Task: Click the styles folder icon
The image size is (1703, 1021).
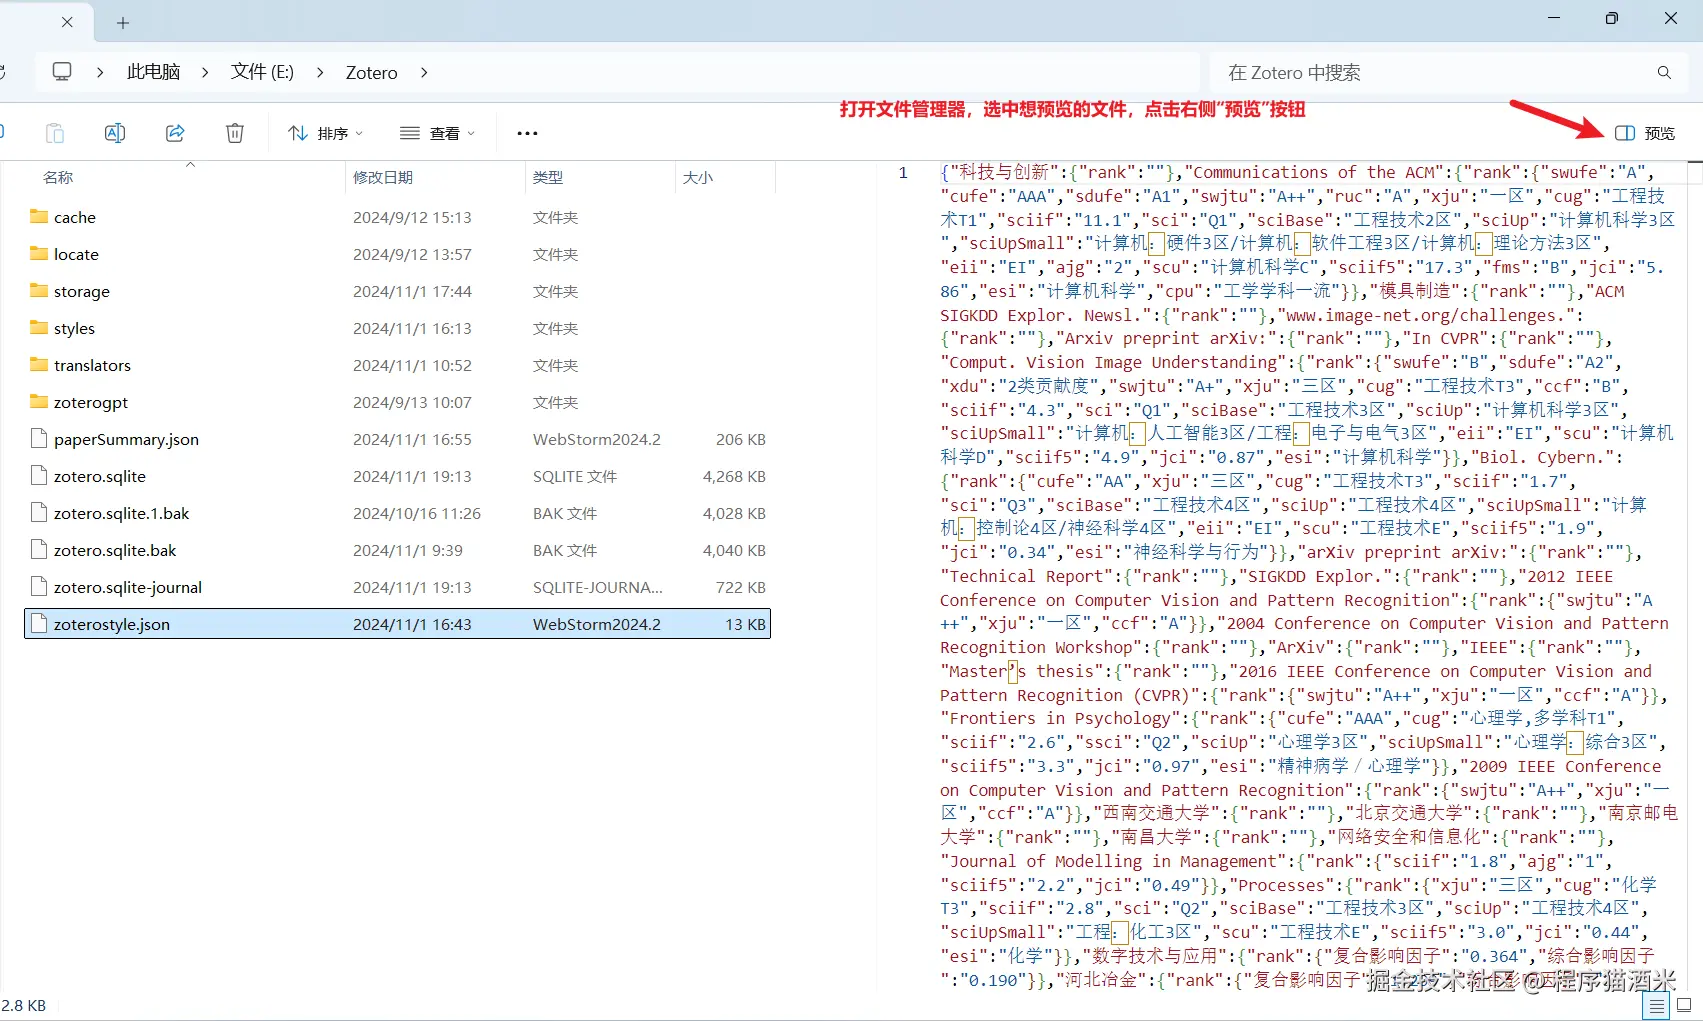Action: pyautogui.click(x=39, y=327)
